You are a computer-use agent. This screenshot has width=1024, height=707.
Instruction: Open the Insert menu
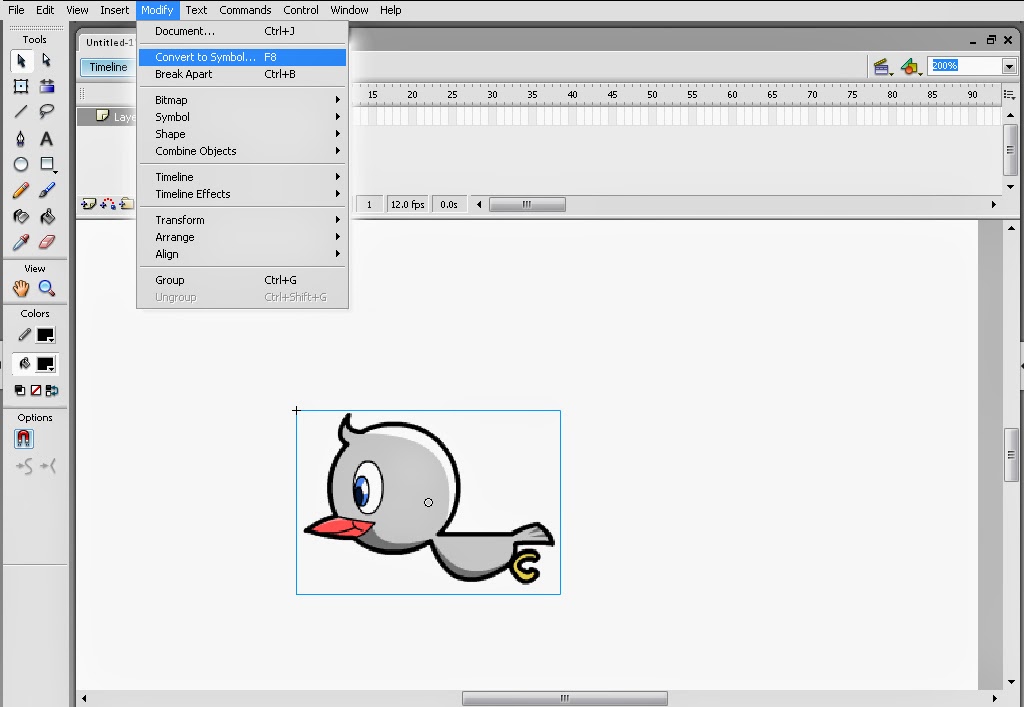pos(114,10)
